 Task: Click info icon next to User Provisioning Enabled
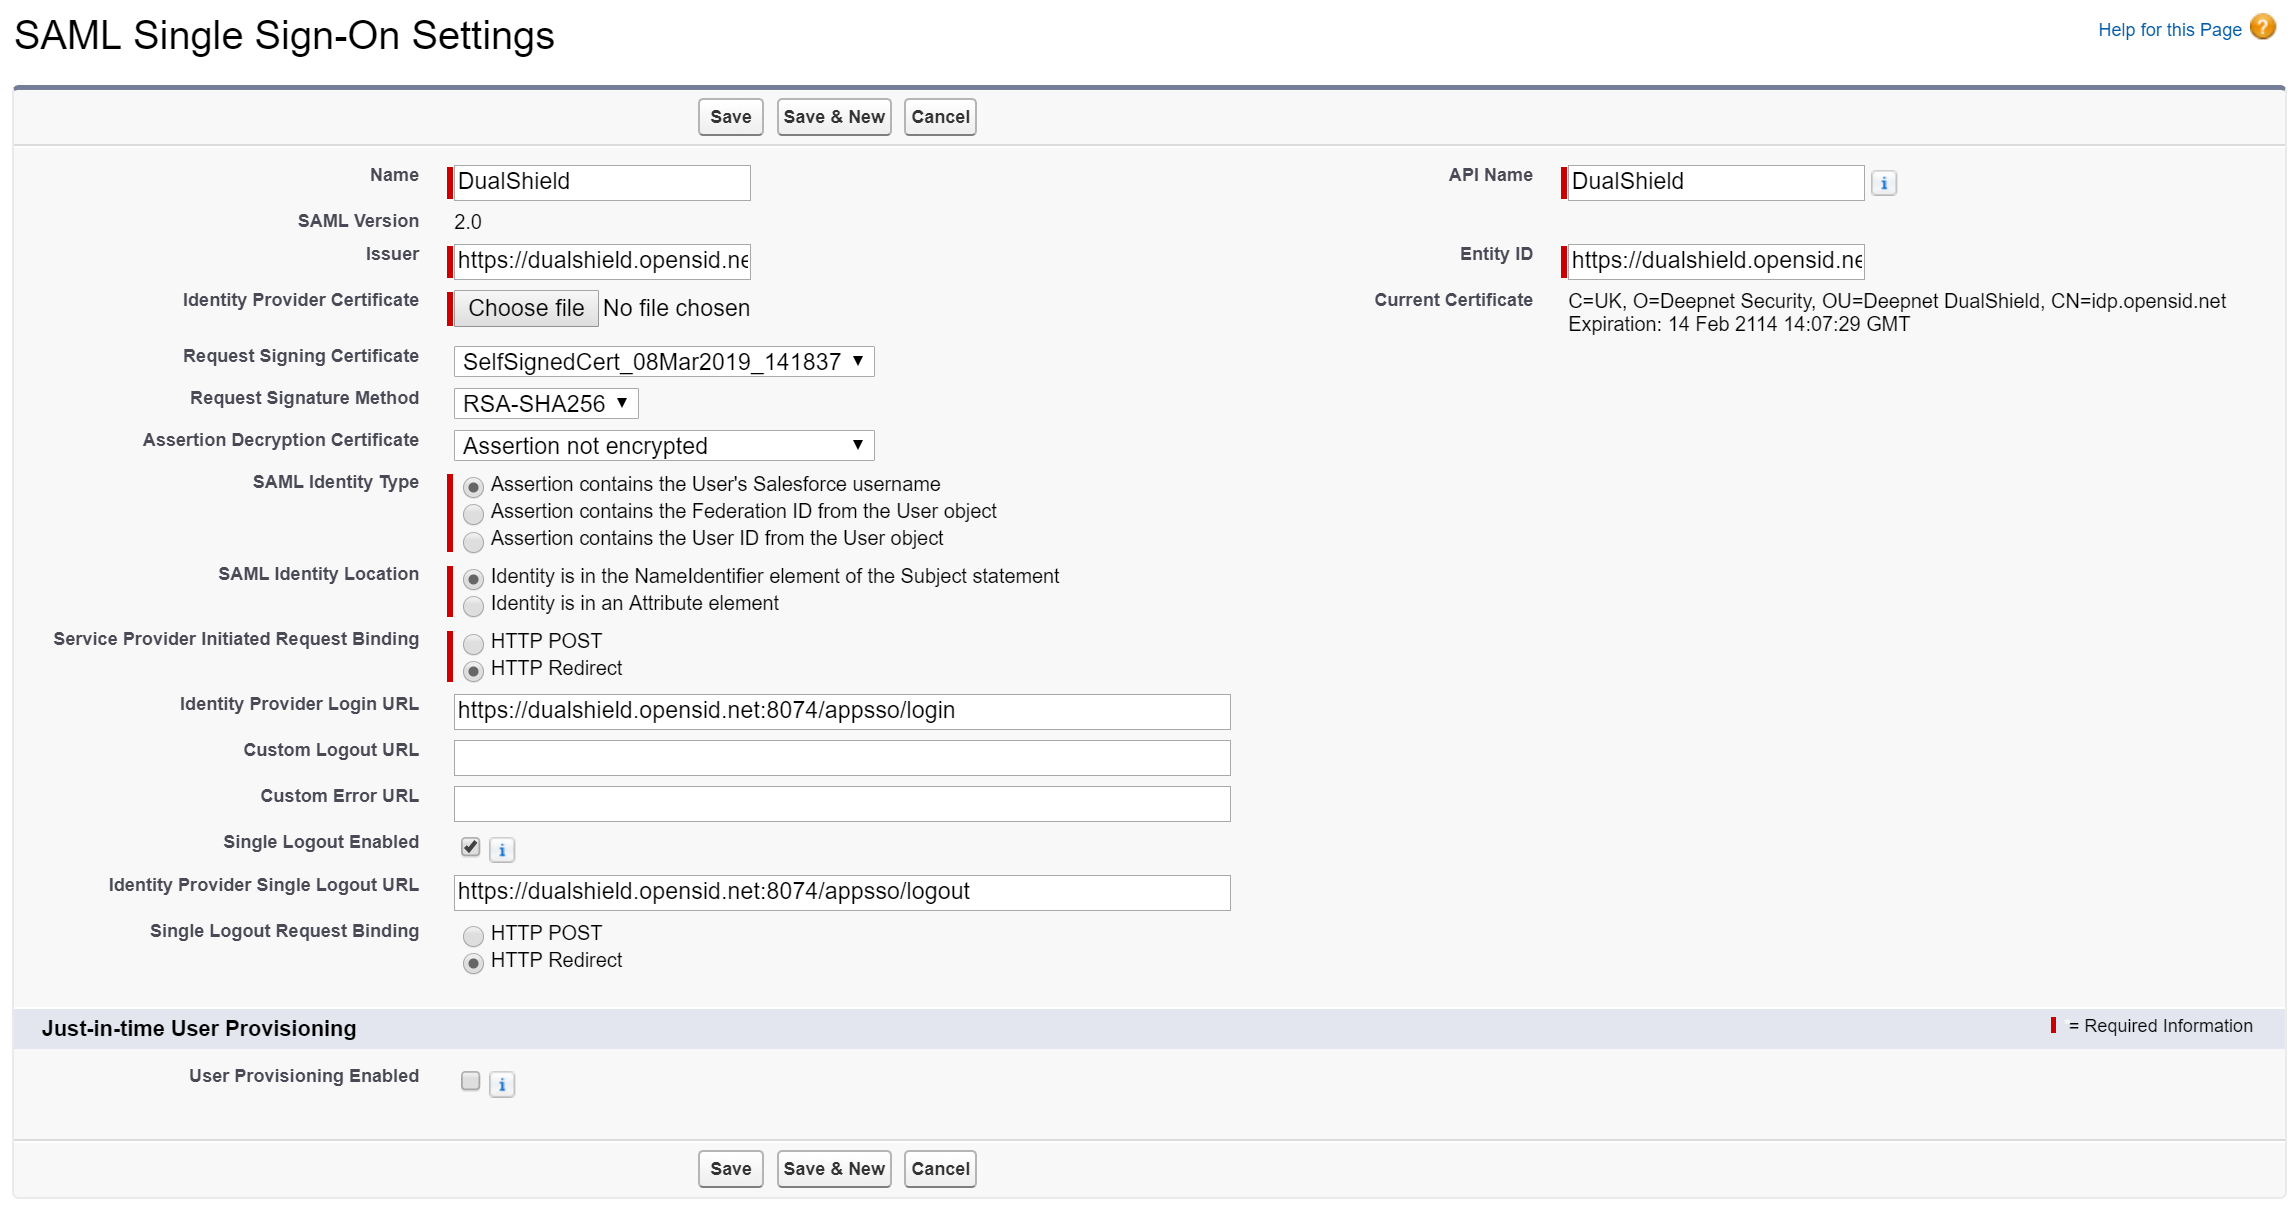[x=502, y=1084]
